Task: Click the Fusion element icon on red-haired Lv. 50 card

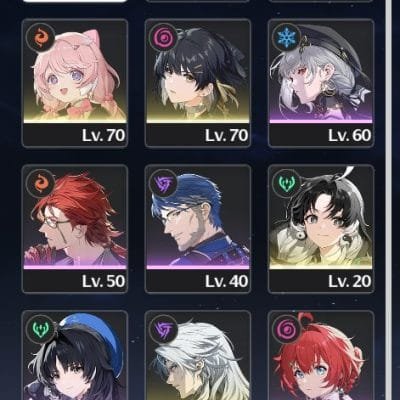Action: pyautogui.click(x=41, y=183)
